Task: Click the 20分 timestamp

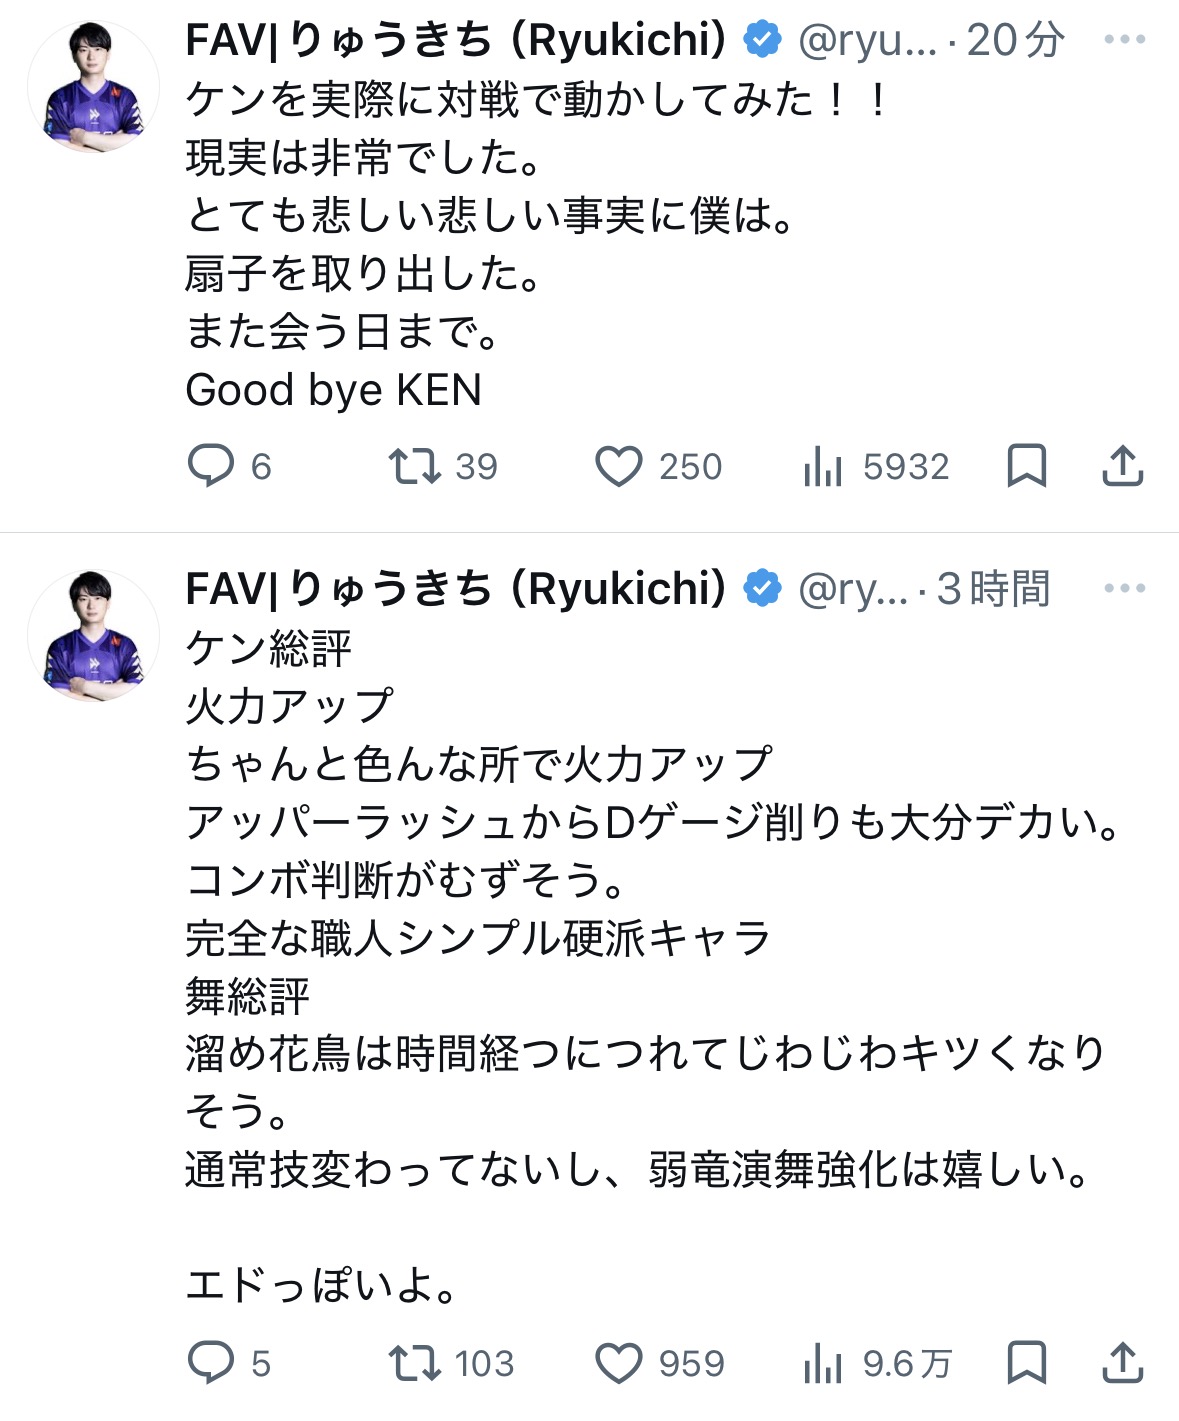Action: [1015, 40]
